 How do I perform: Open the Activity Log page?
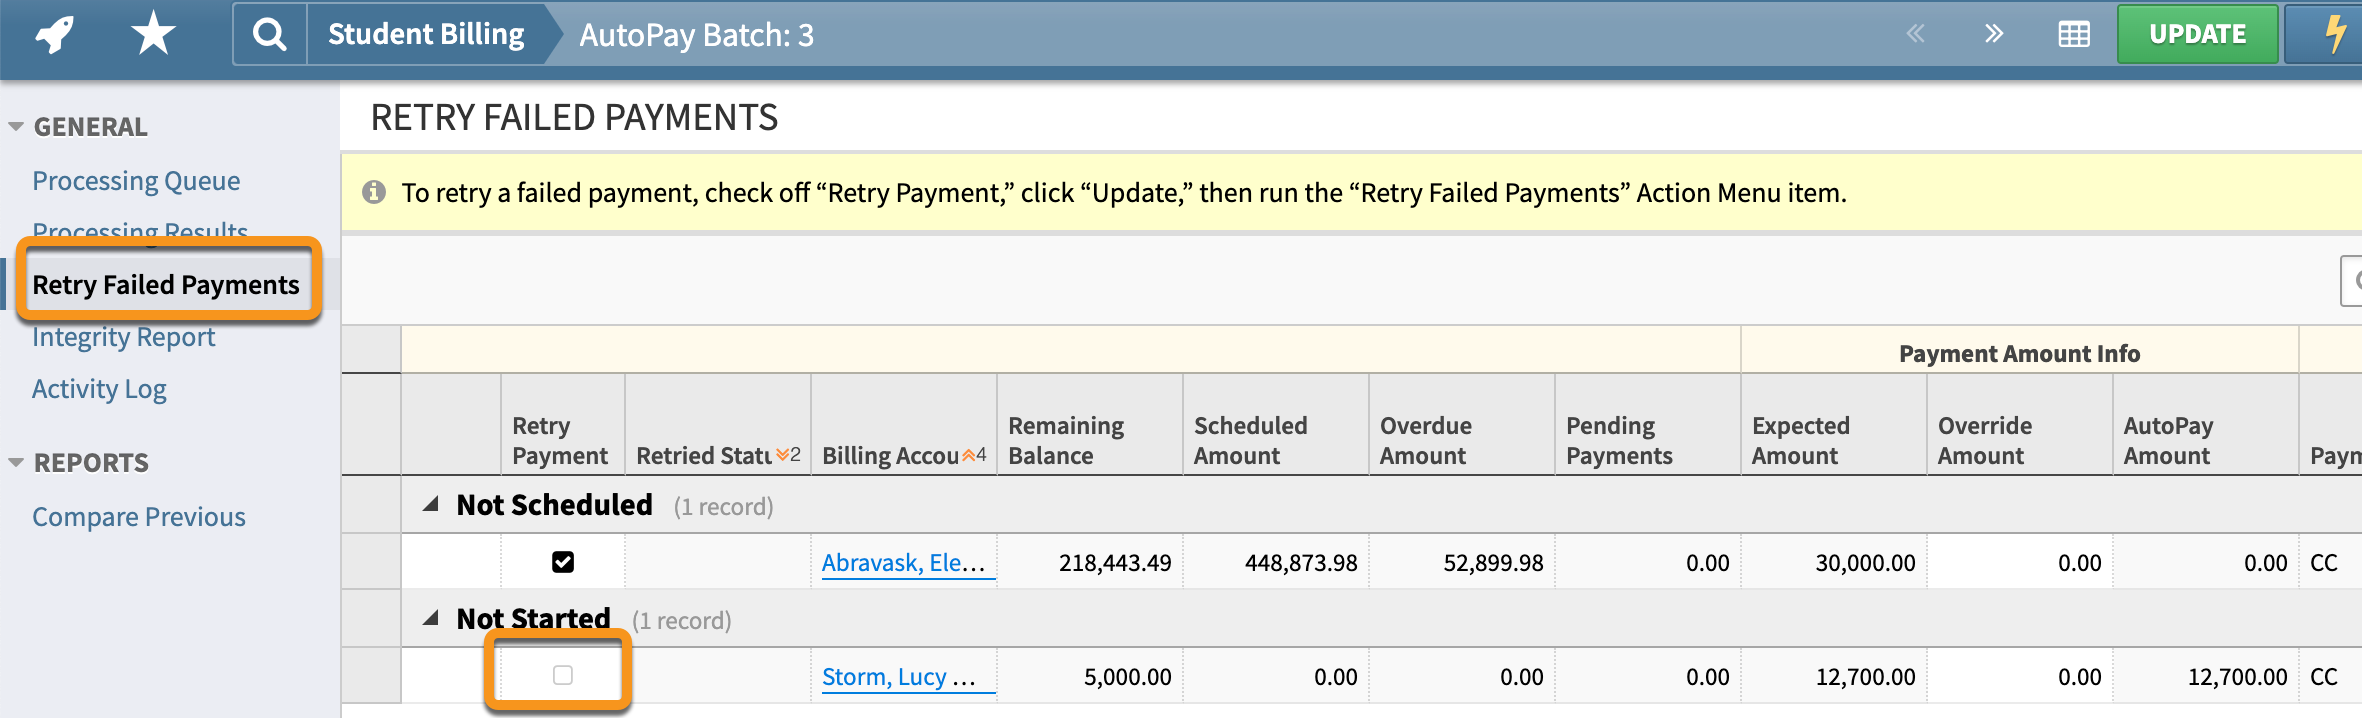(99, 388)
